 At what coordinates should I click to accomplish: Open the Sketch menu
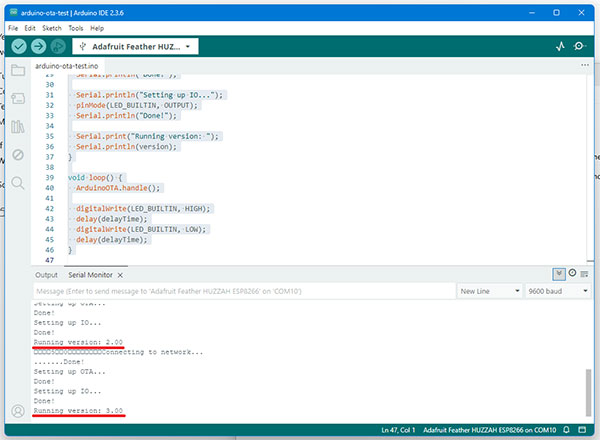tap(52, 28)
